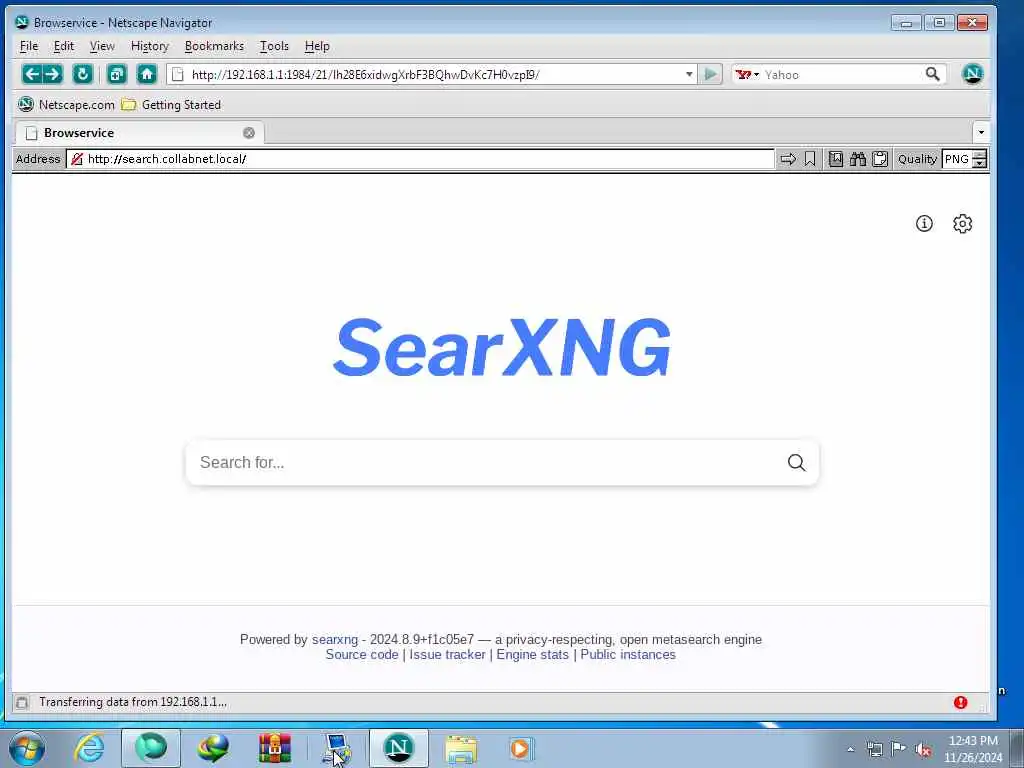
Task: Open the Bookmarks menu
Action: pyautogui.click(x=214, y=46)
